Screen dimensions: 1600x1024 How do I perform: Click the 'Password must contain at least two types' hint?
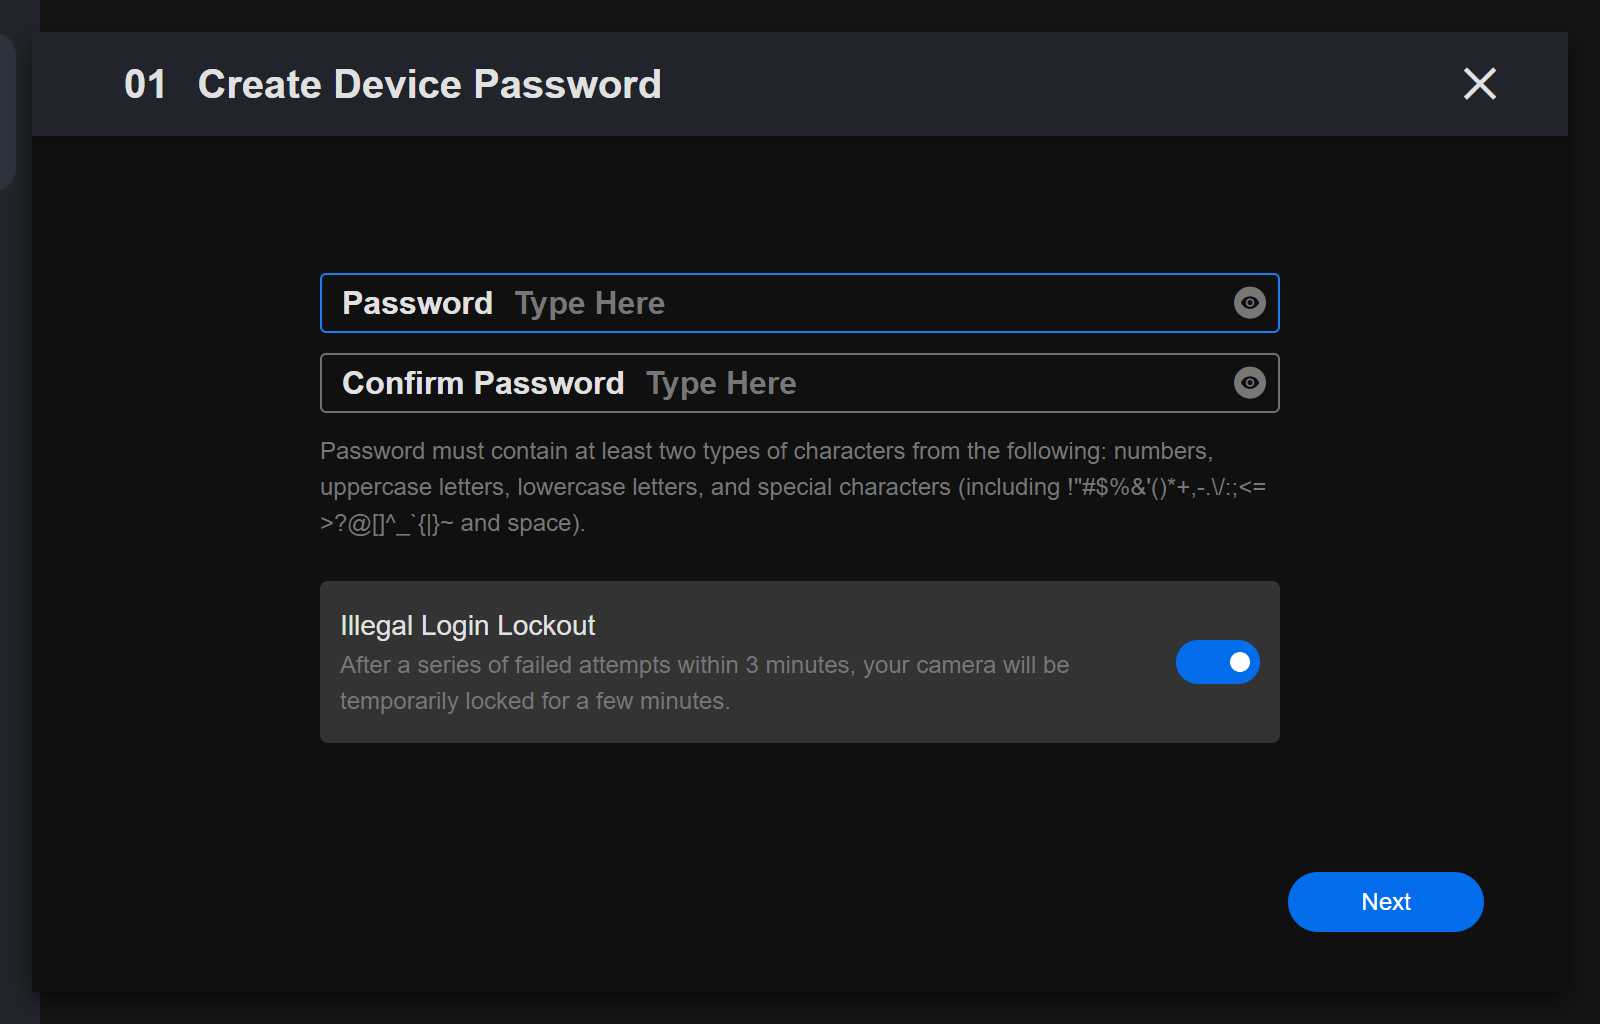[x=793, y=487]
